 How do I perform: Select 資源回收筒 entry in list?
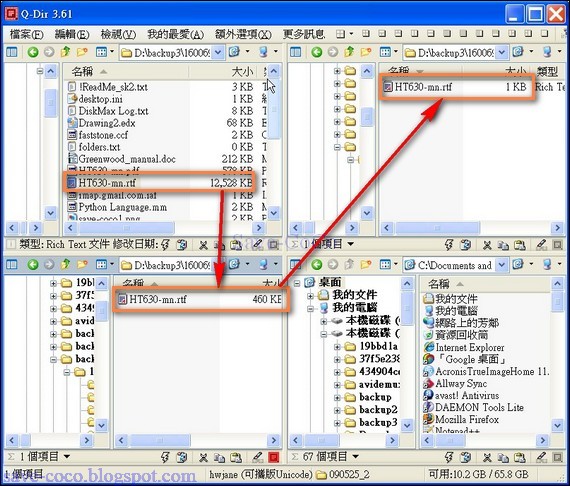[455, 335]
